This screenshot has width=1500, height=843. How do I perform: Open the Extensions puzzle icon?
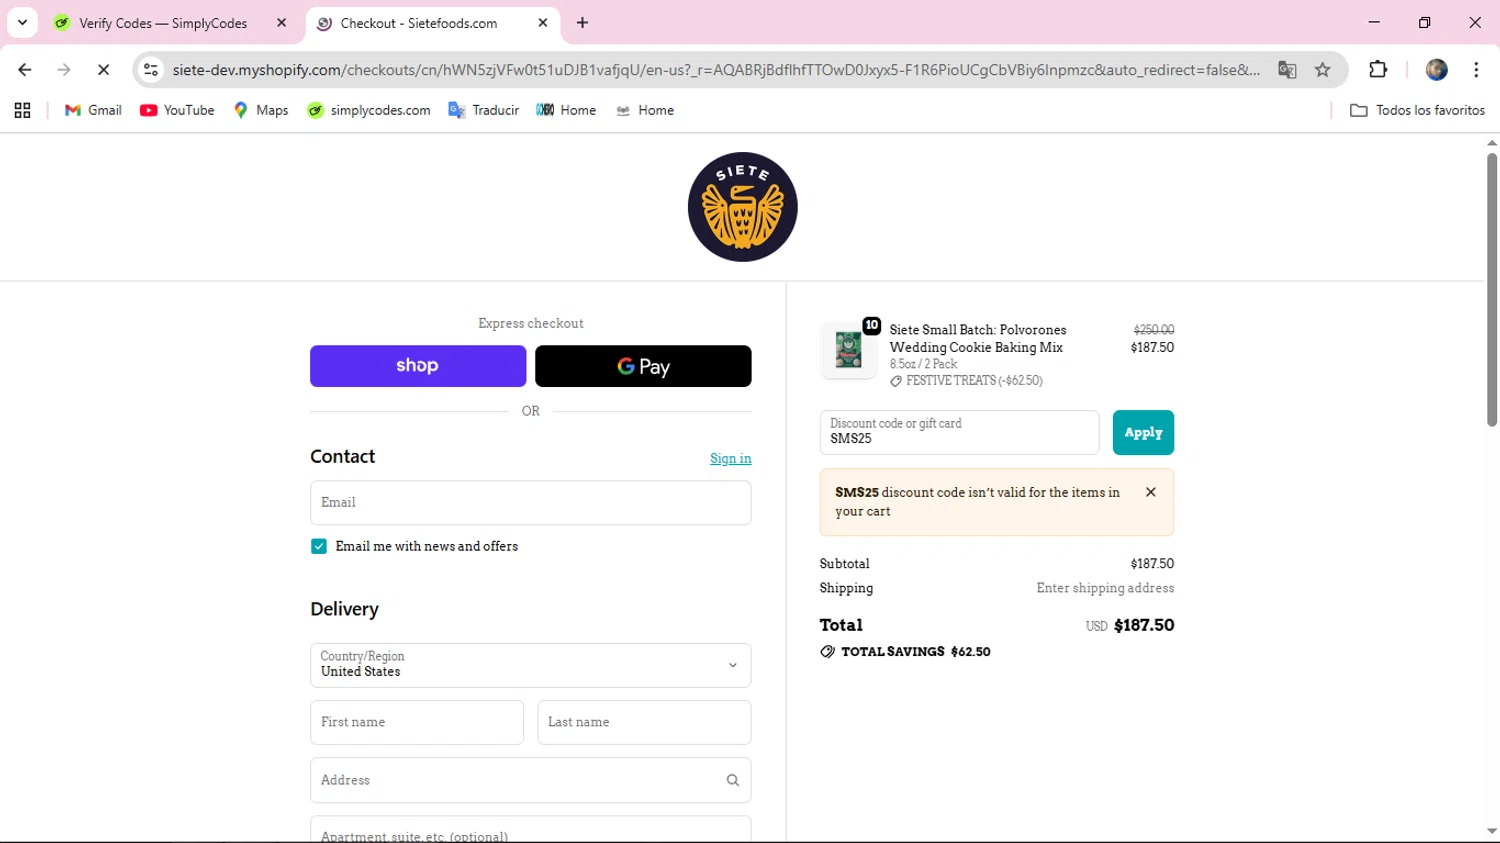[x=1378, y=70]
